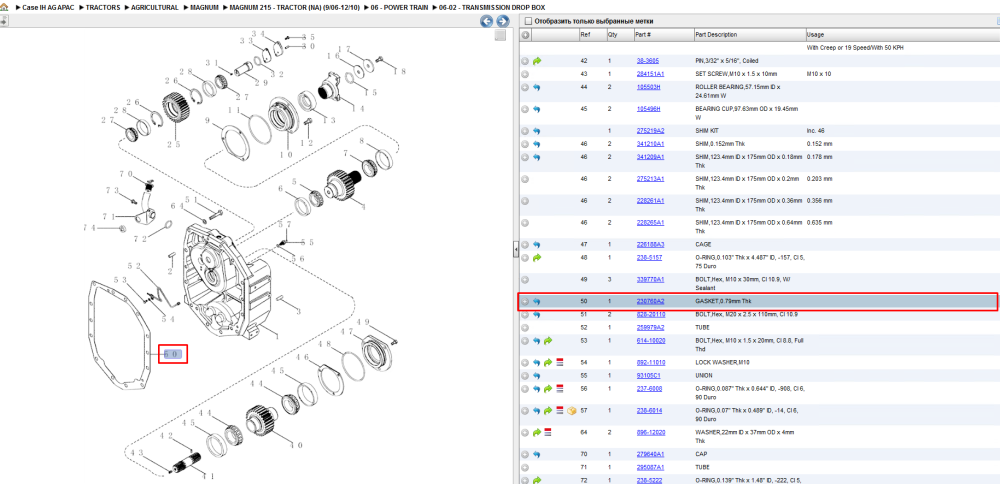The width and height of the screenshot is (1000, 484).
Task: Open MAGNUM breadcrumb level
Action: (x=205, y=8)
